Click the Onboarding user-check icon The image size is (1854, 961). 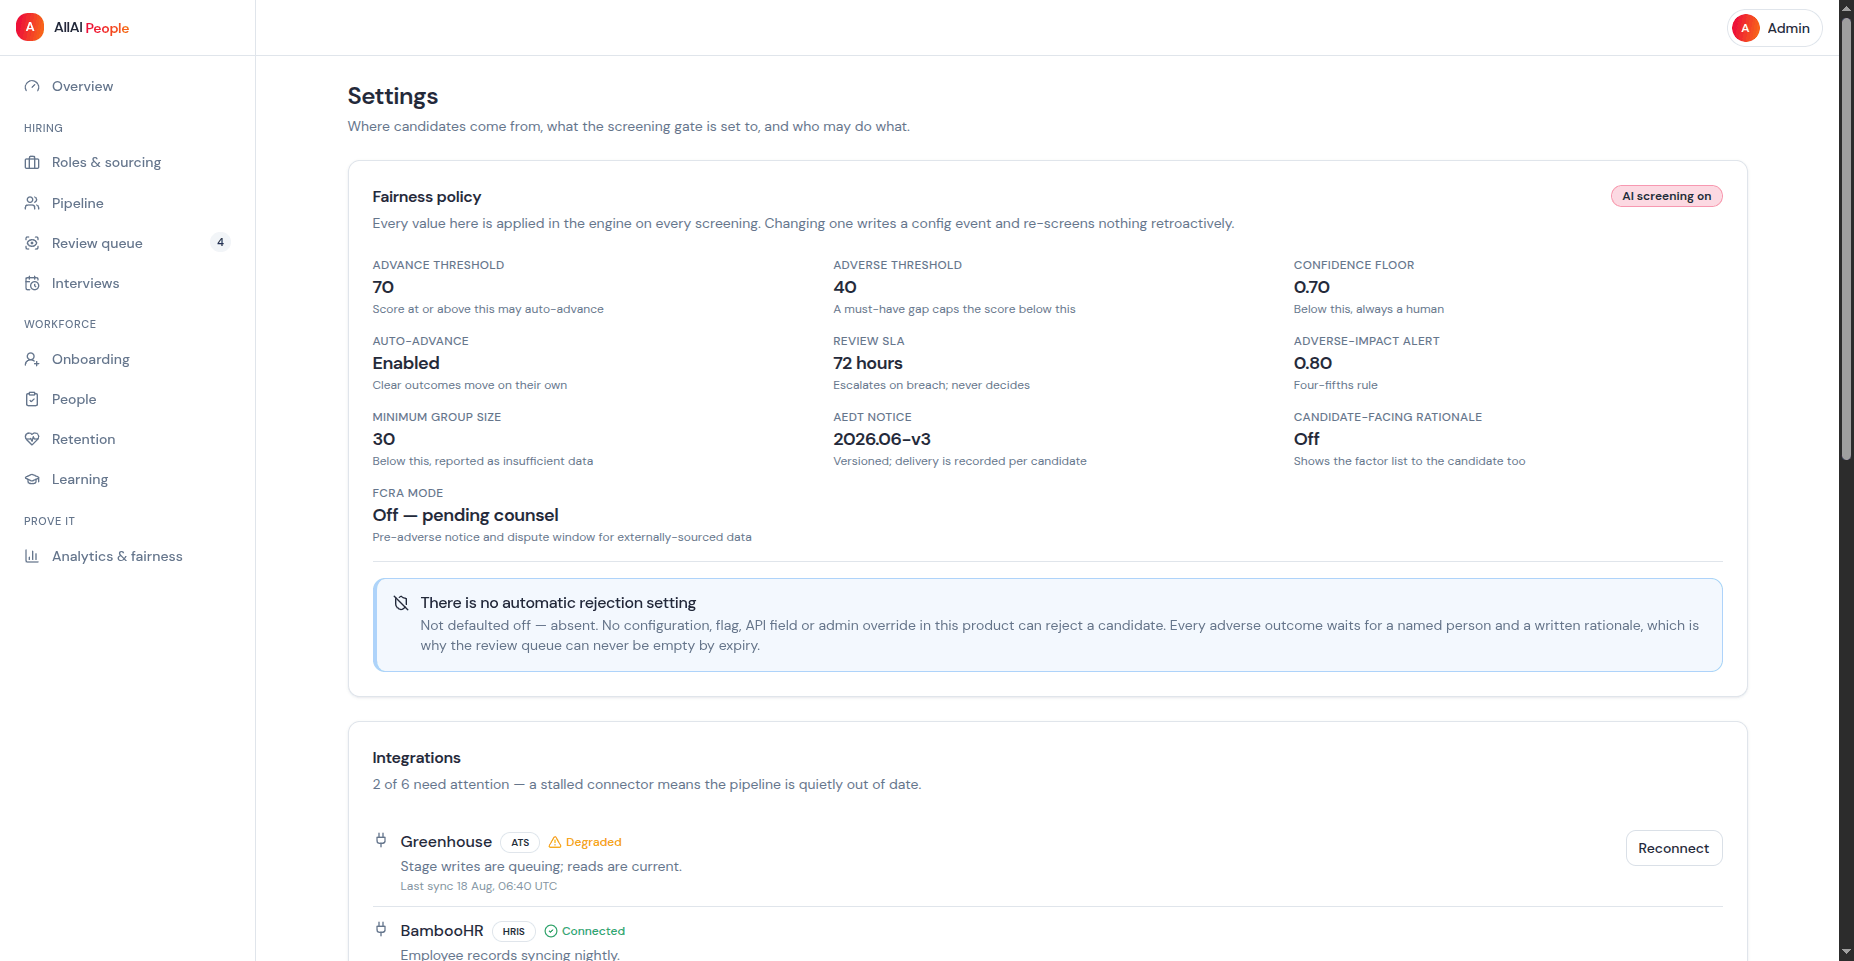click(x=32, y=359)
